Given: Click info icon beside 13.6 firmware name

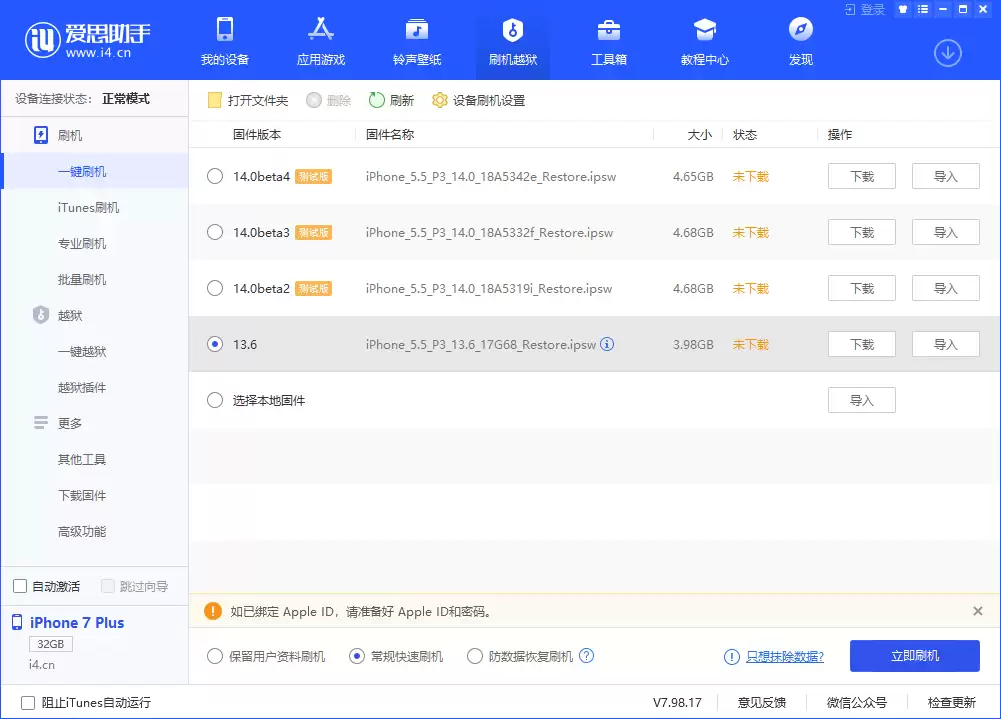Looking at the screenshot, I should [x=607, y=344].
